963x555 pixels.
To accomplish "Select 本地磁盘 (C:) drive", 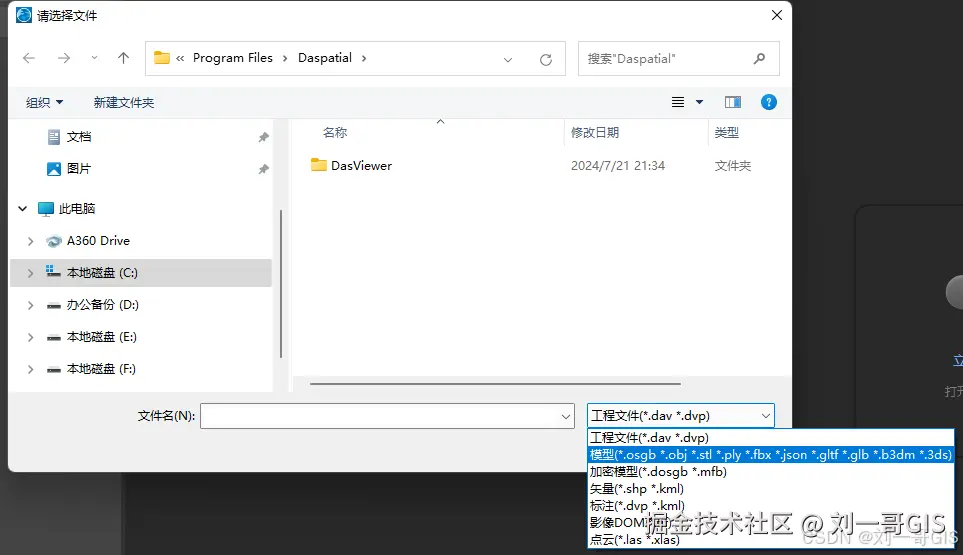I will click(x=102, y=273).
